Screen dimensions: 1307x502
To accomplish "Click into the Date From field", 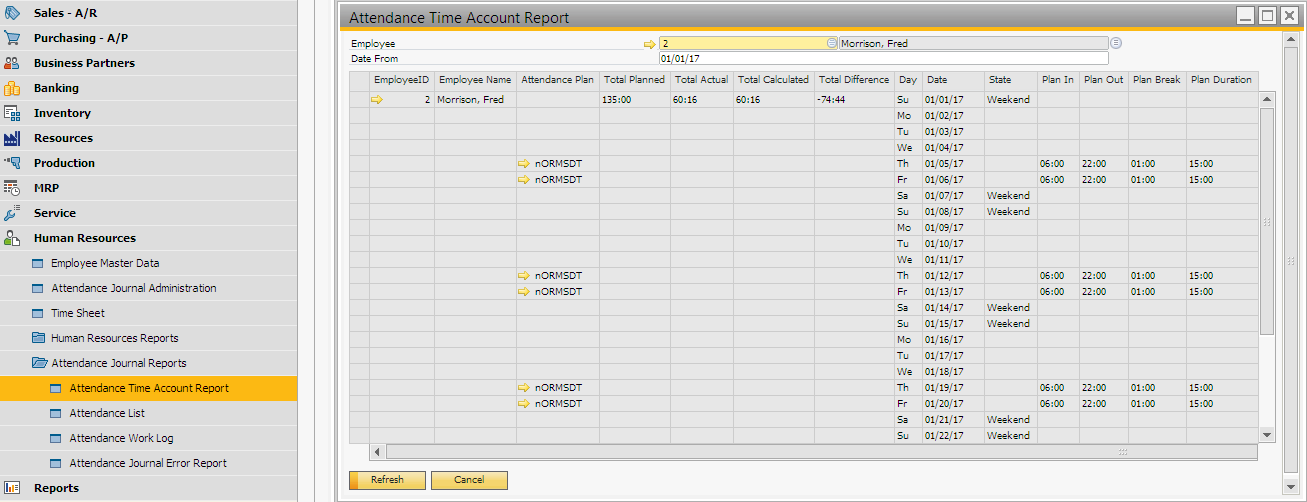I will [882, 59].
